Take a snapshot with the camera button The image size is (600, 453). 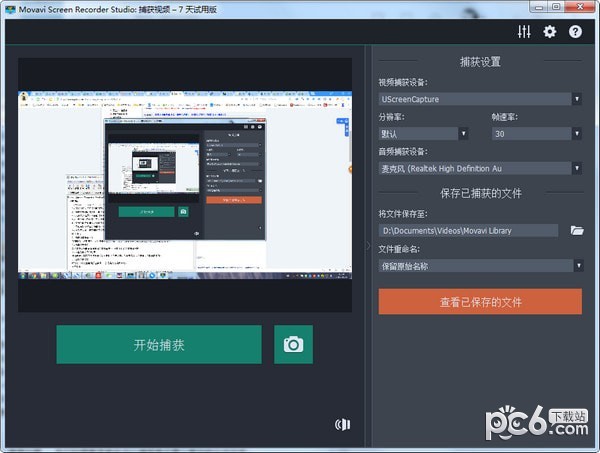click(293, 345)
